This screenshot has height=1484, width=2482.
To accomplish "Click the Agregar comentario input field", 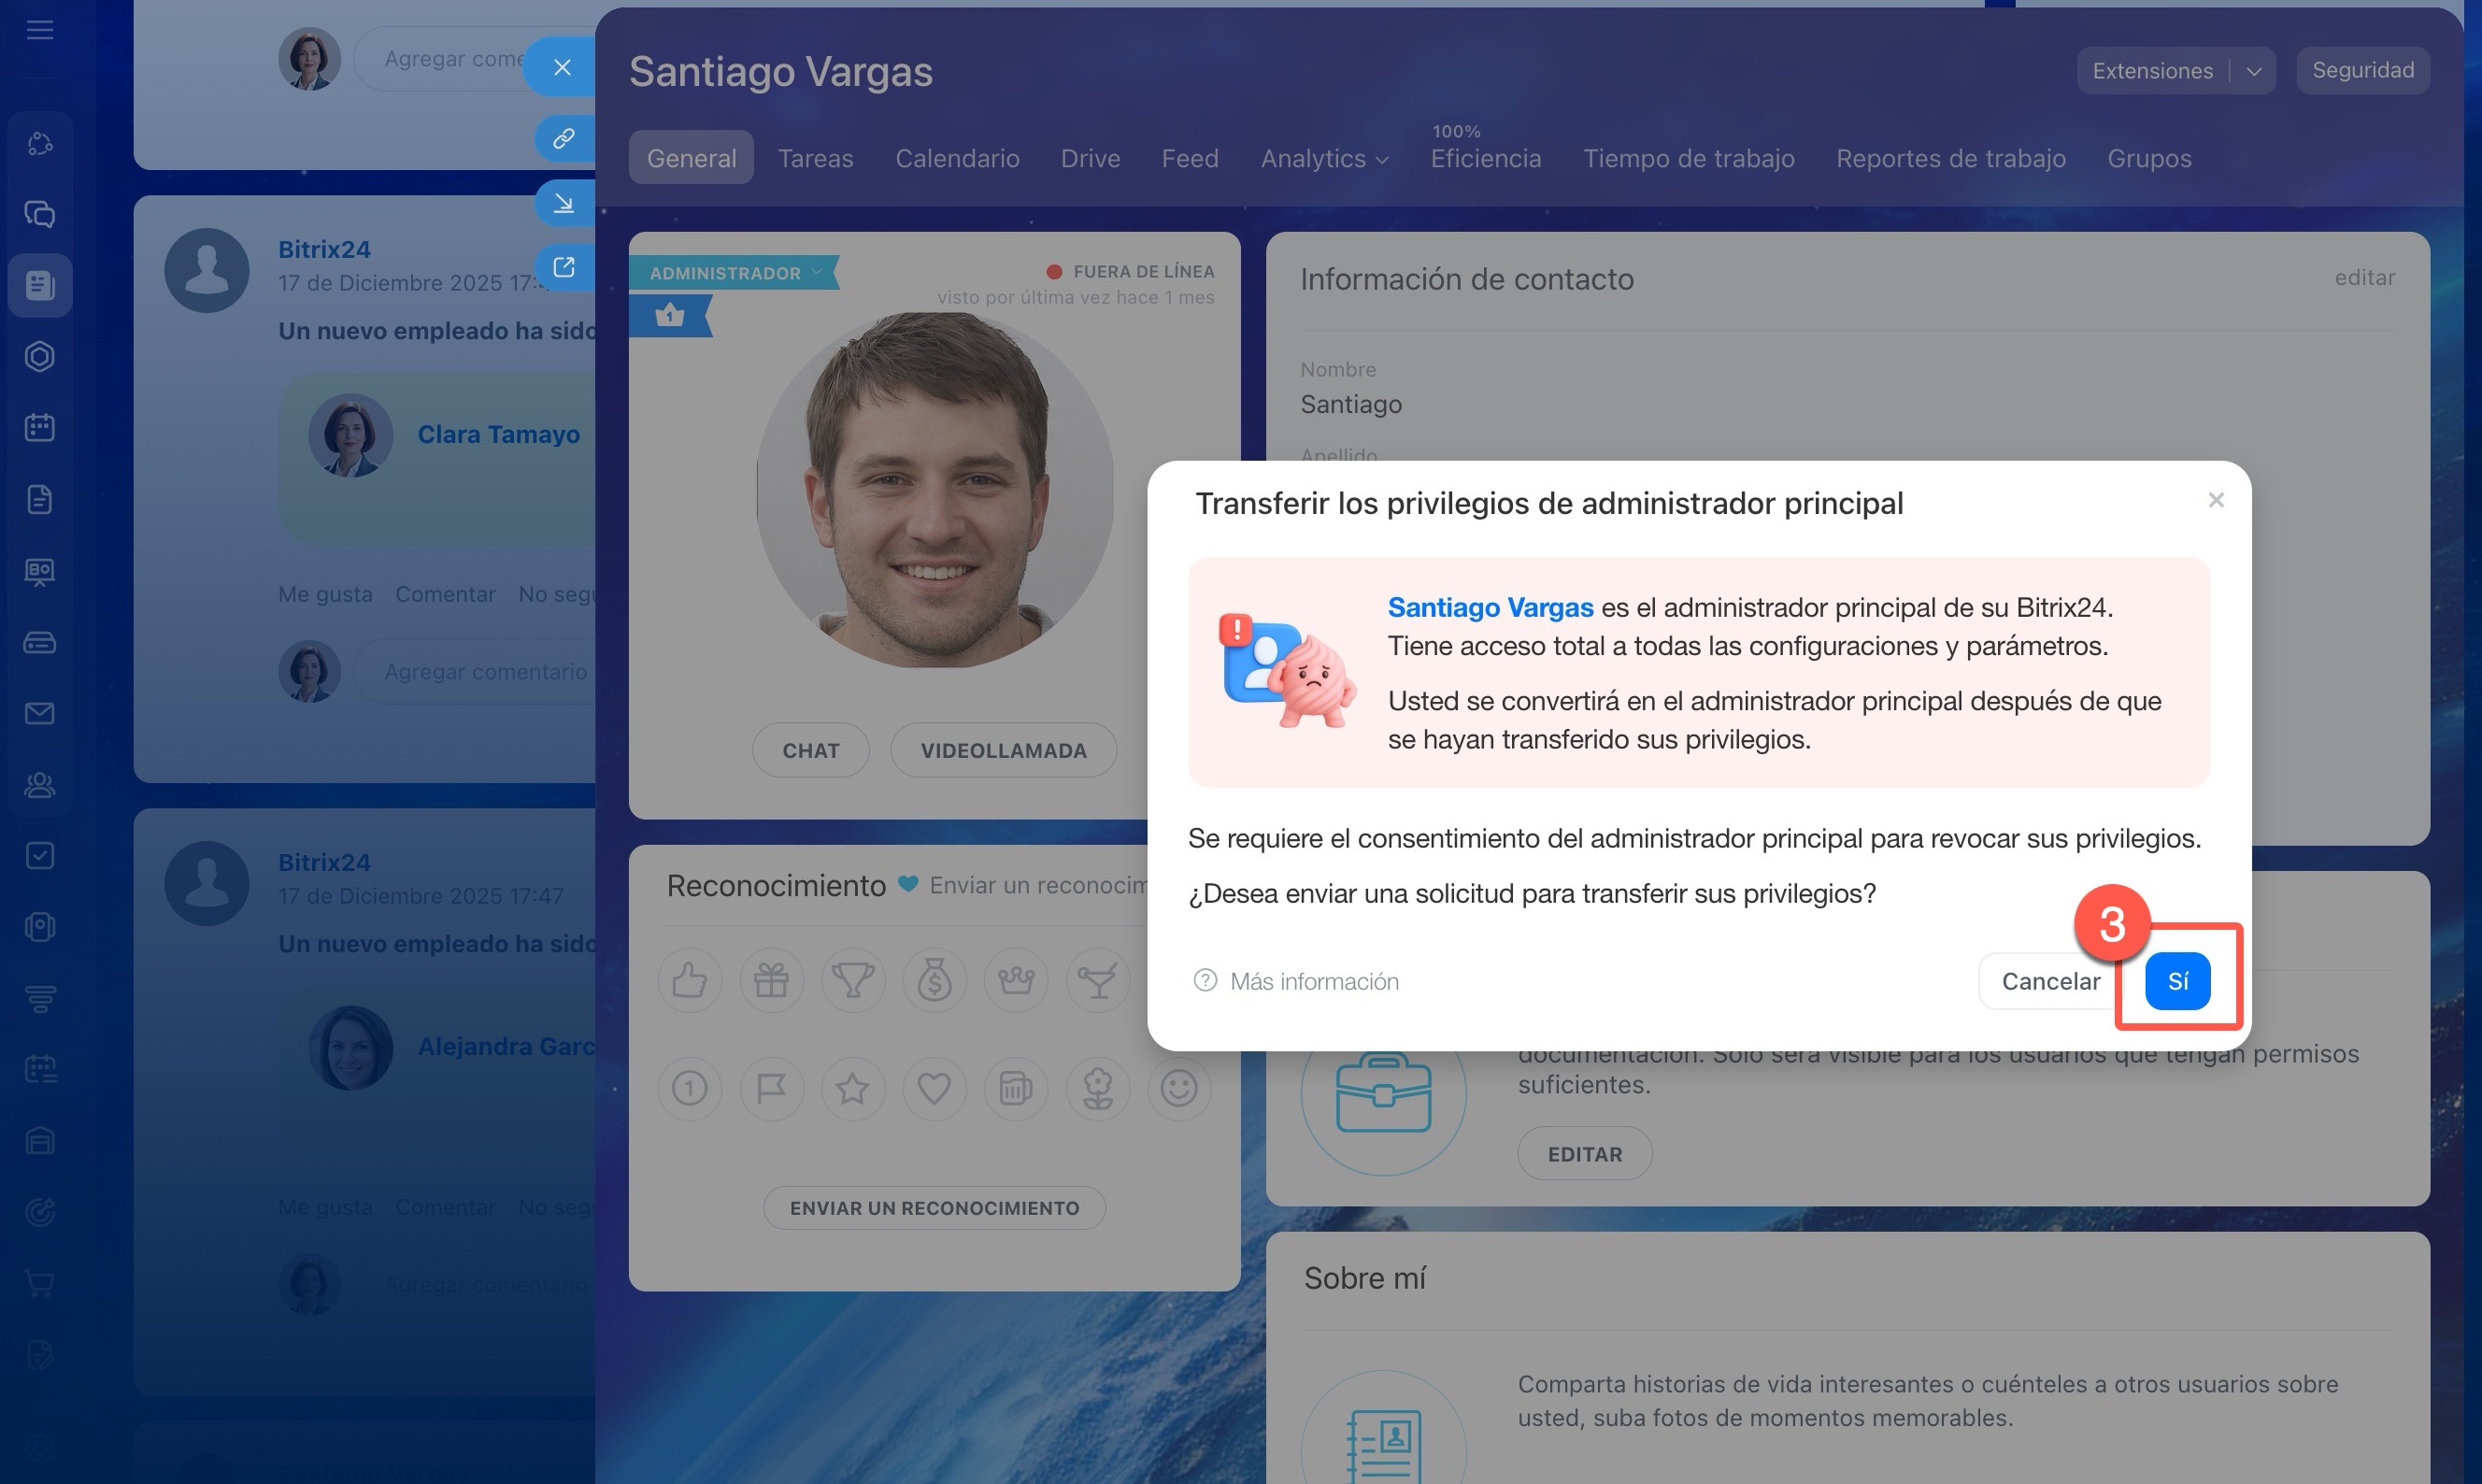I will tap(486, 671).
